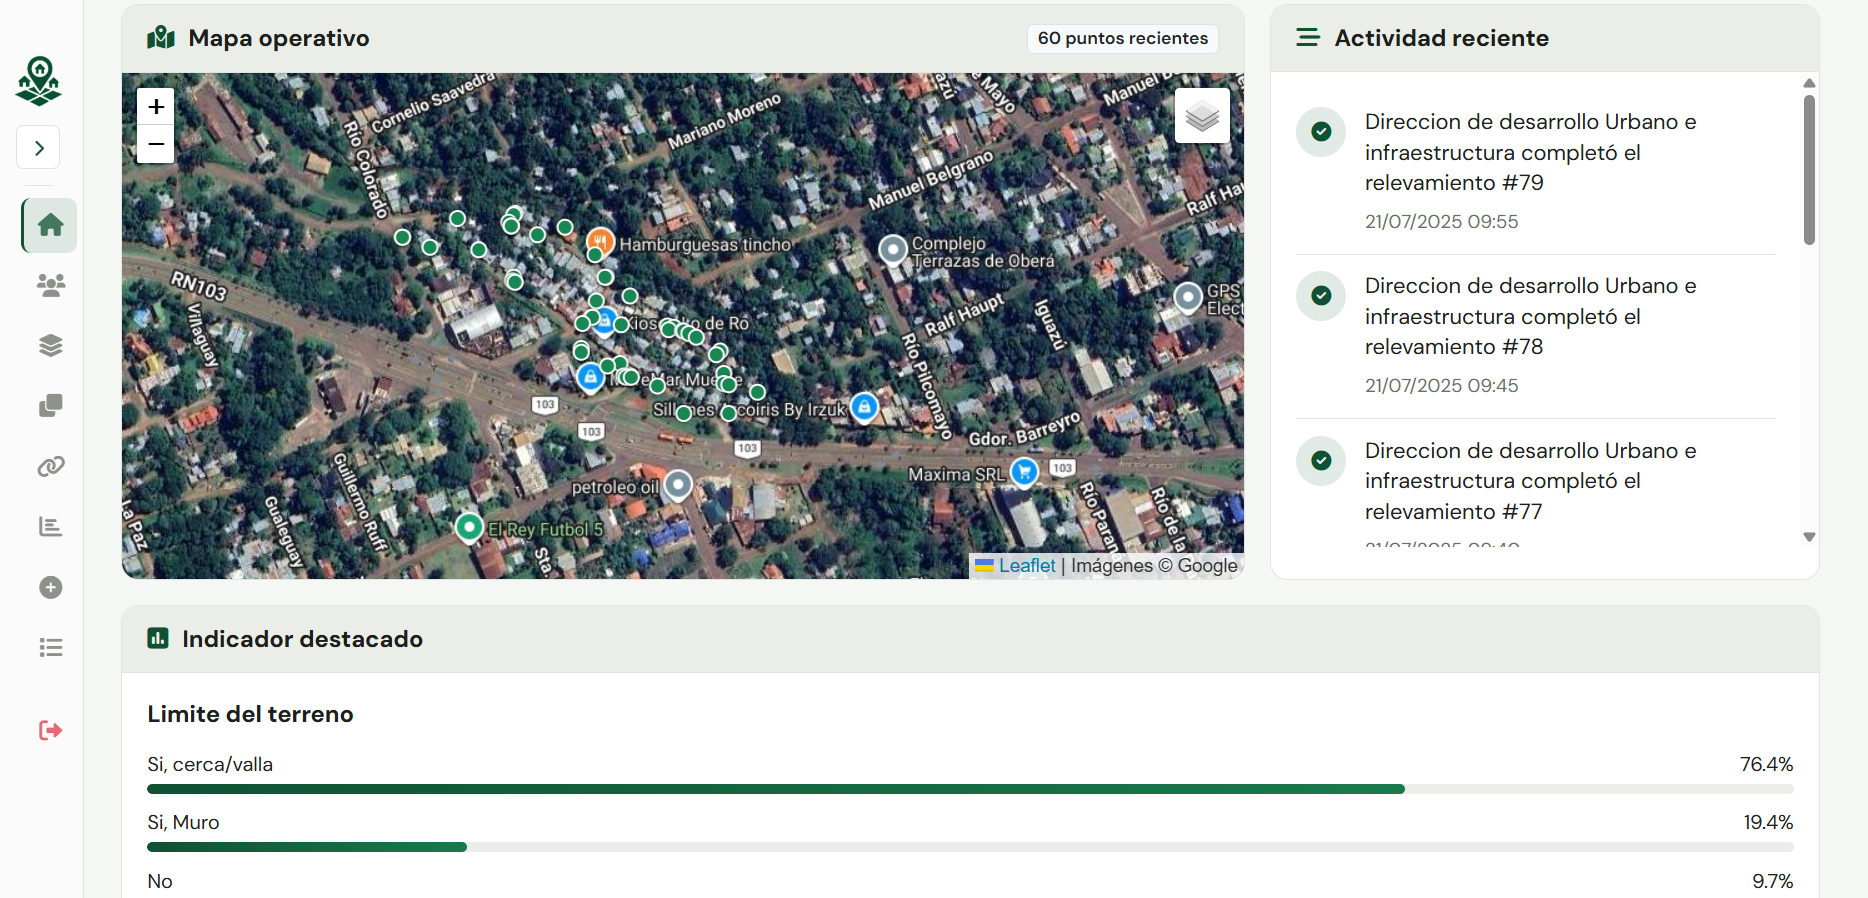Click scroll down arrow in Actividad reciente

point(1809,537)
